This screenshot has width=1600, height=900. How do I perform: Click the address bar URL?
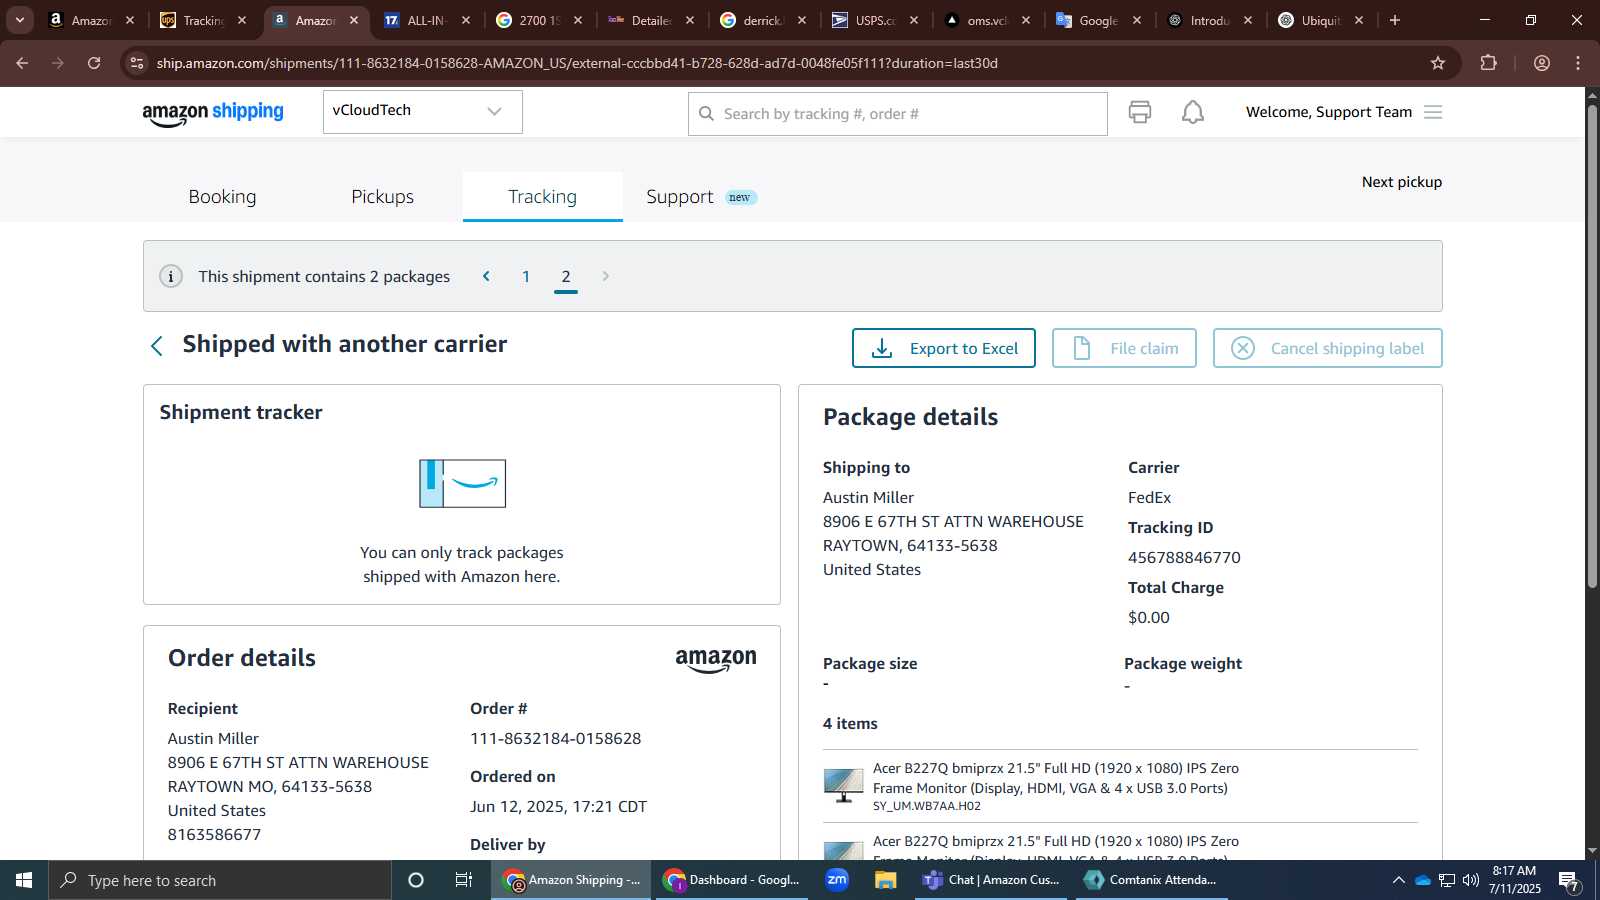pos(577,63)
